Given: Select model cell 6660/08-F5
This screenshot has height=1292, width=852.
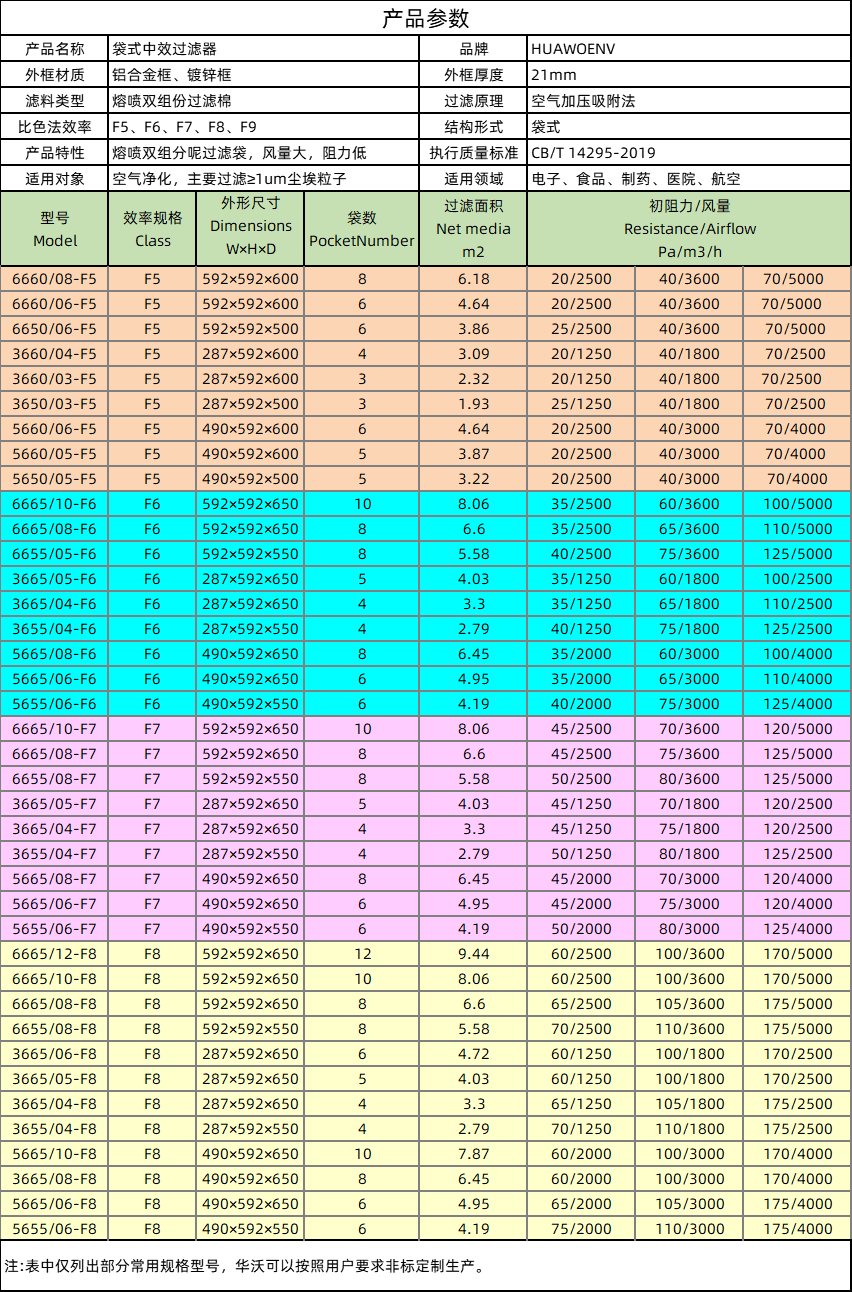Looking at the screenshot, I should [55, 279].
